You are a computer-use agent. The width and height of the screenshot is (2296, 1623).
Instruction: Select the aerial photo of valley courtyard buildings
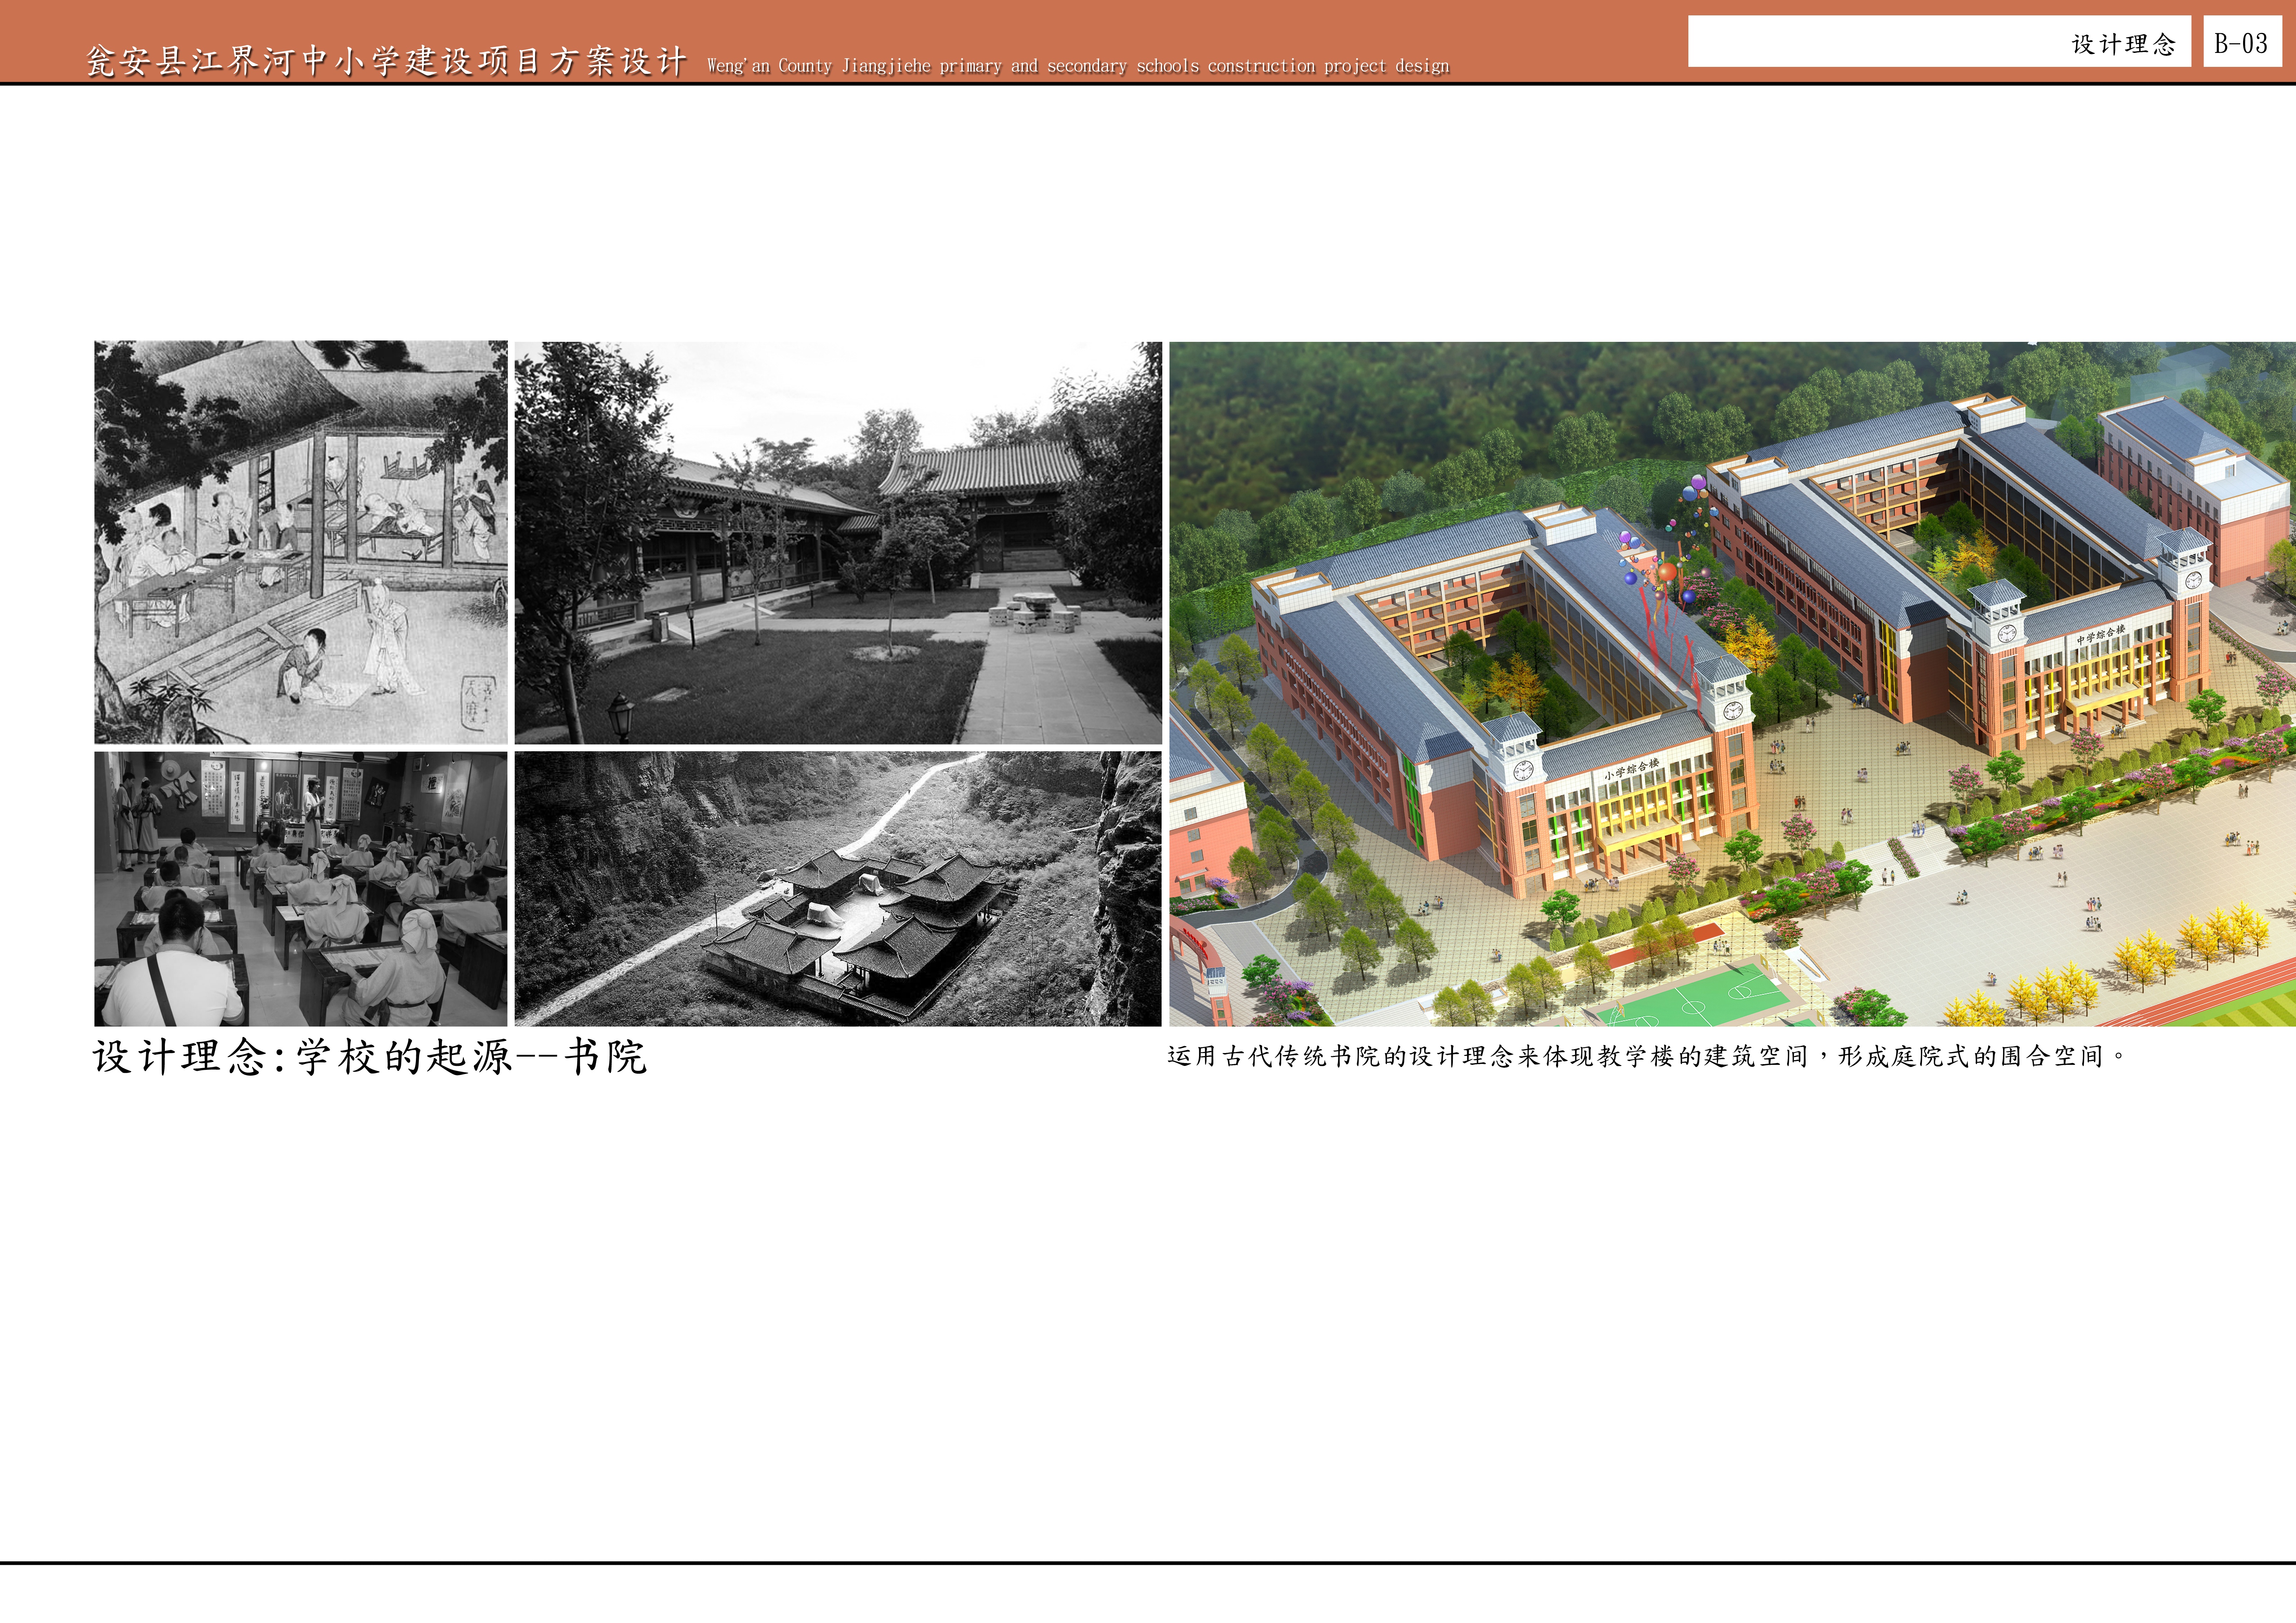838,889
